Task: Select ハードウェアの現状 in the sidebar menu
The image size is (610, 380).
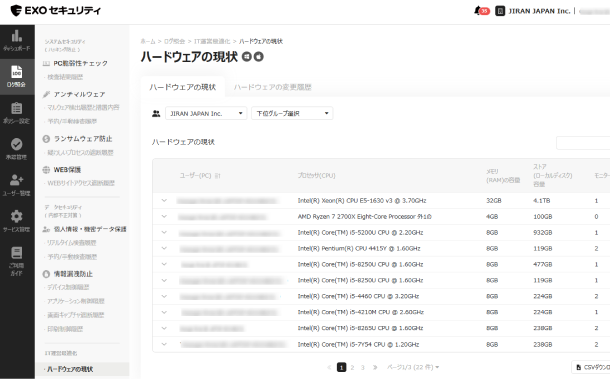Action: [x=70, y=369]
